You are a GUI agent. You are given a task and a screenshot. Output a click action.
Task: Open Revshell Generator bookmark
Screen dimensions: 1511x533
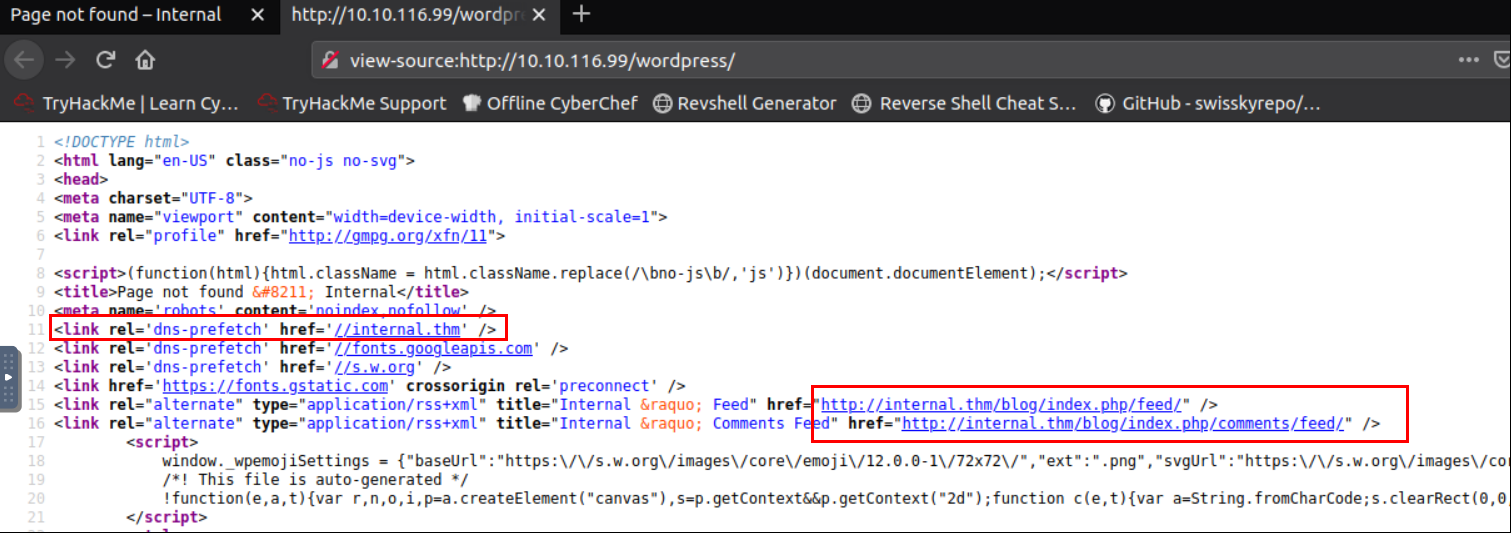(x=745, y=103)
